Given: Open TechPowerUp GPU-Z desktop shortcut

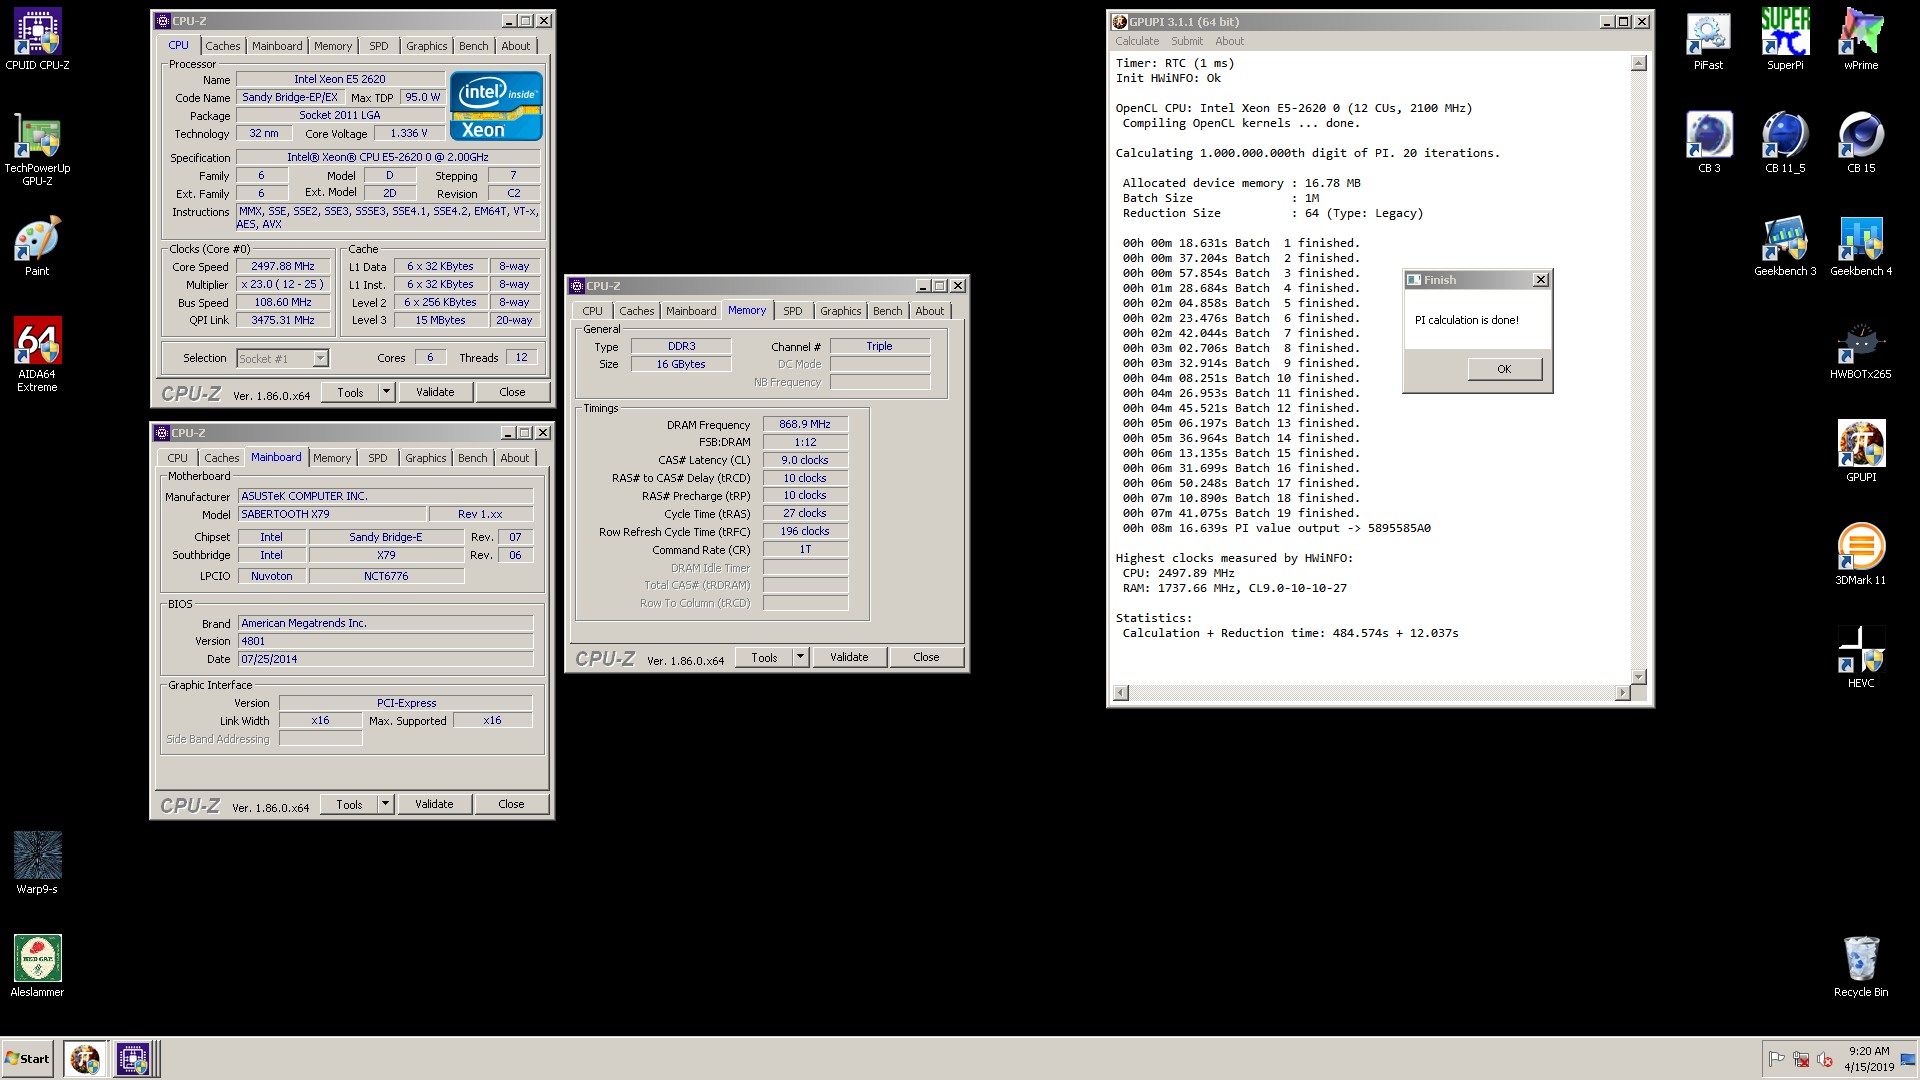Looking at the screenshot, I should [x=37, y=150].
